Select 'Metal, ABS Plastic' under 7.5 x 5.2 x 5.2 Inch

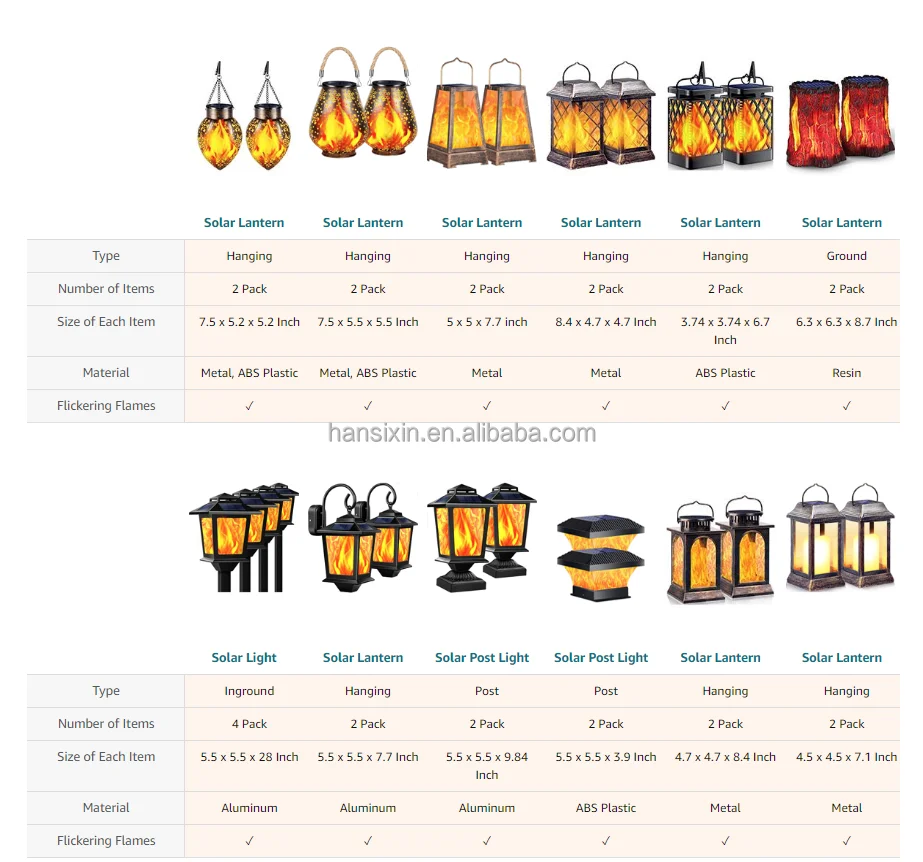(x=249, y=373)
